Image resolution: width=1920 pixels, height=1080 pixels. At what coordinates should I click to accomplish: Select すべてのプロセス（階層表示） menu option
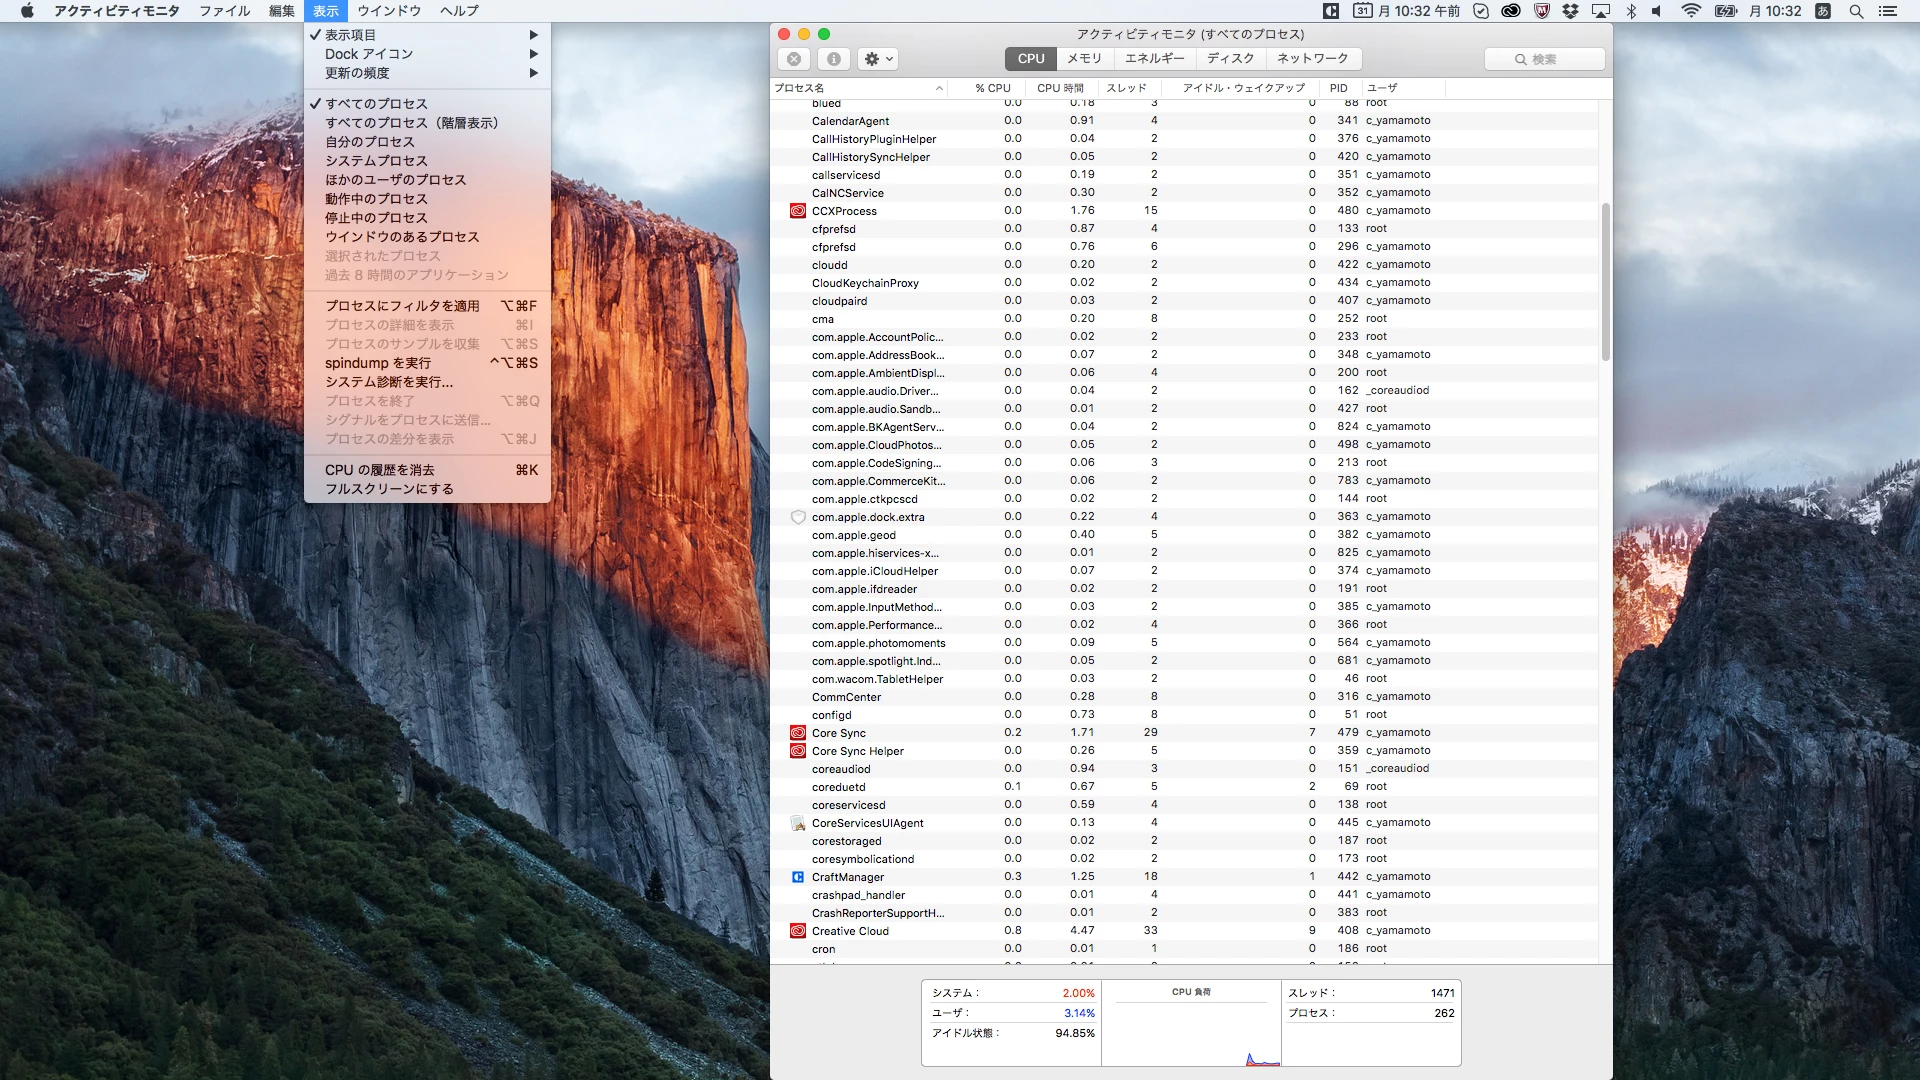tap(411, 123)
